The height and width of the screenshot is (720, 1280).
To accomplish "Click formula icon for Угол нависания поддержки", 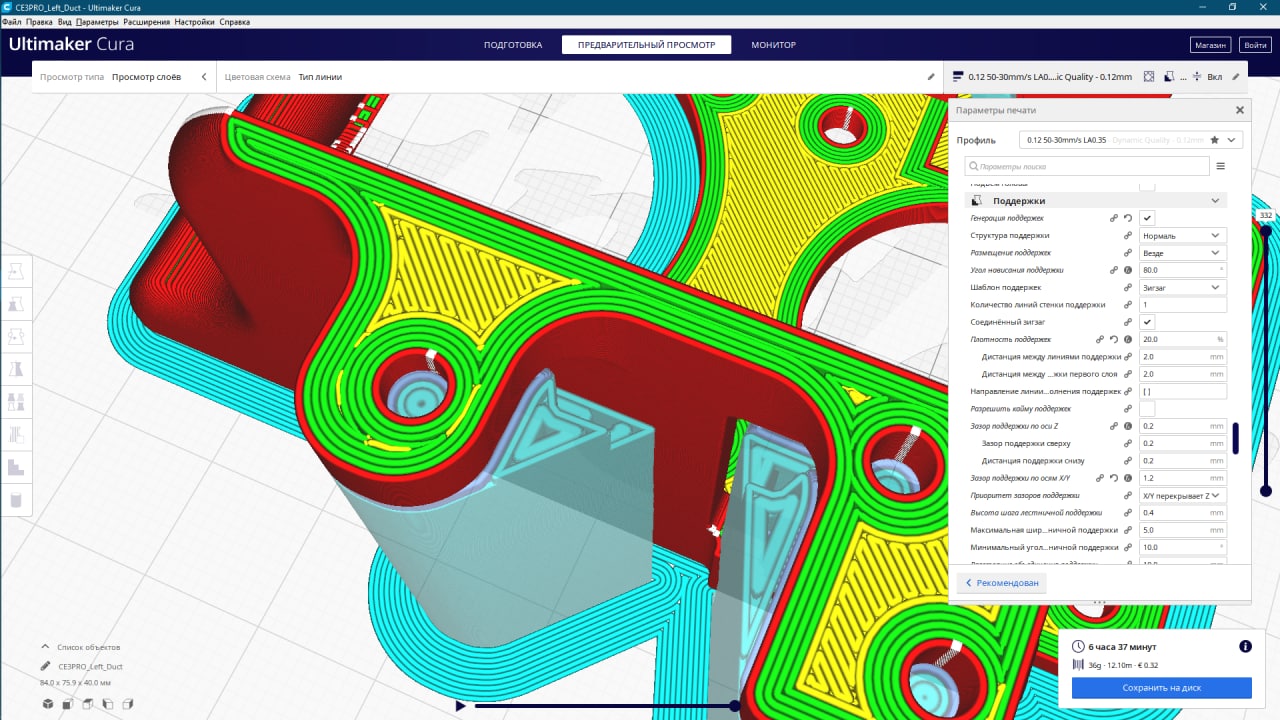I will pos(1127,270).
